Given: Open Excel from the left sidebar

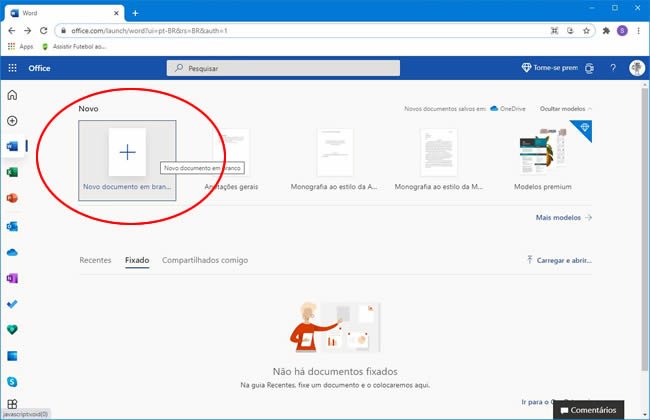Looking at the screenshot, I should point(12,173).
